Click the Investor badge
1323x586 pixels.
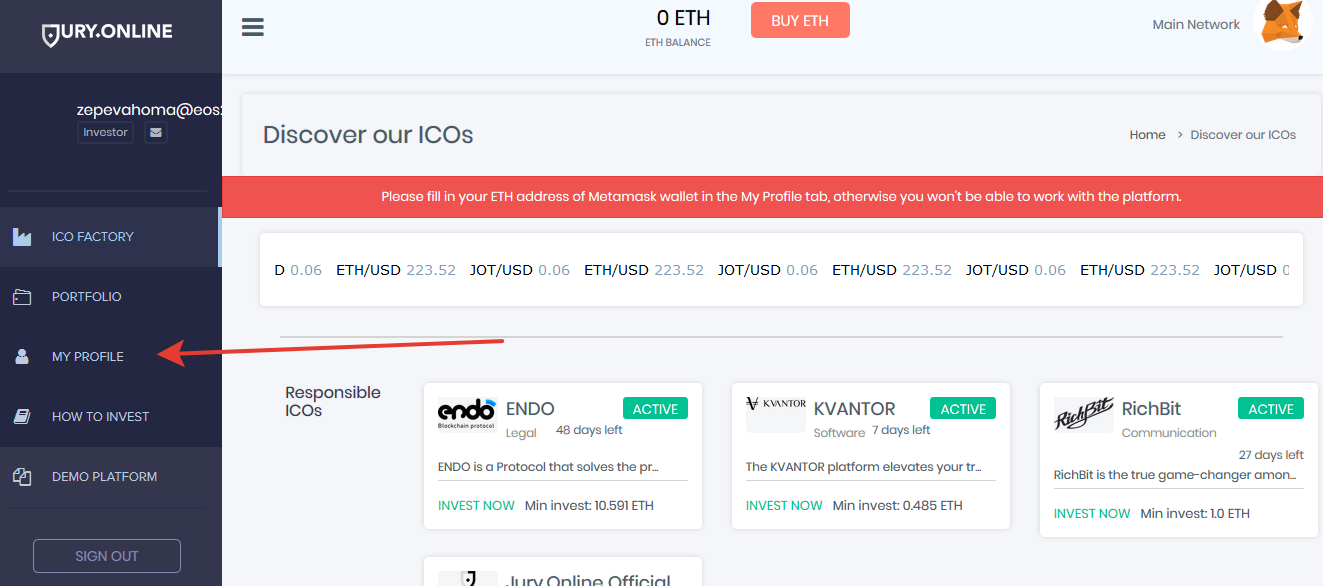[x=105, y=132]
